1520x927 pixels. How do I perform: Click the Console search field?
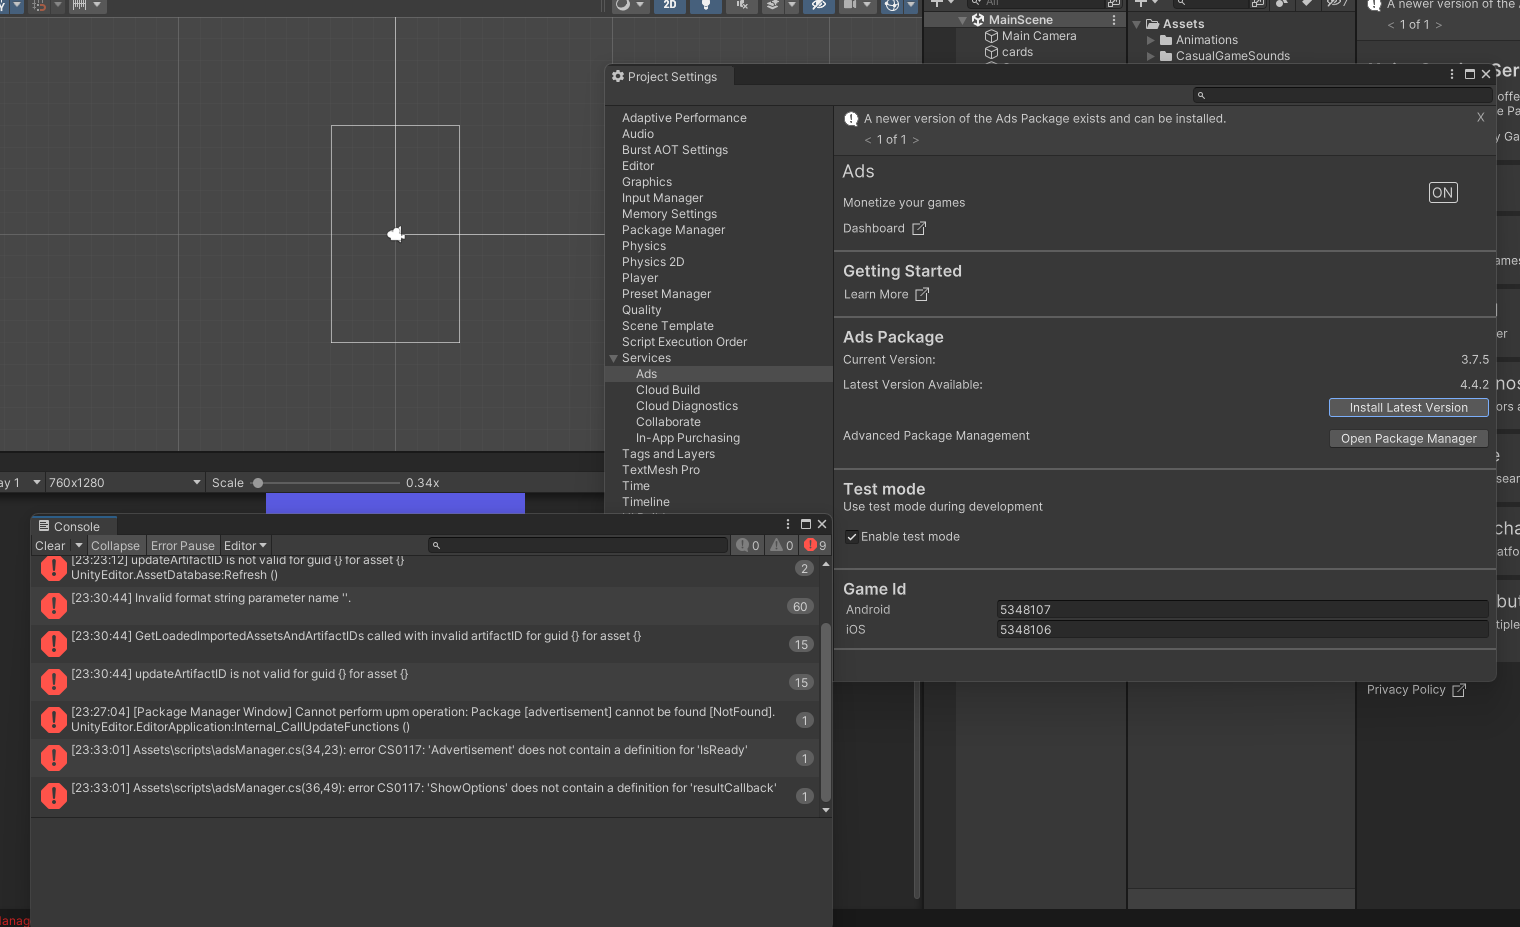pos(578,545)
